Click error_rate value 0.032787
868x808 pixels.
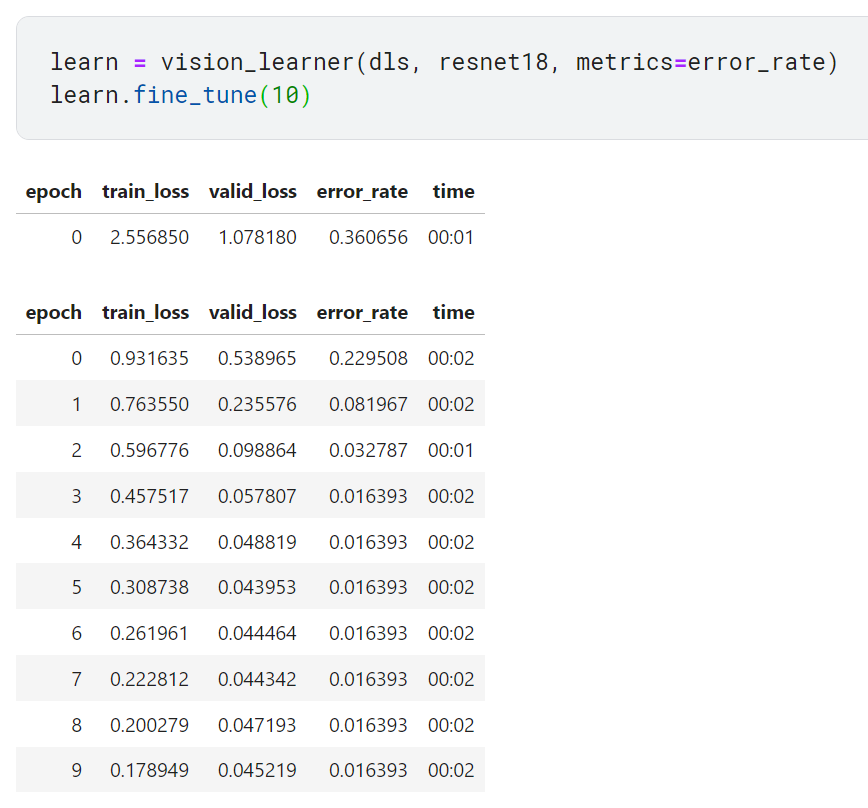[x=368, y=450]
